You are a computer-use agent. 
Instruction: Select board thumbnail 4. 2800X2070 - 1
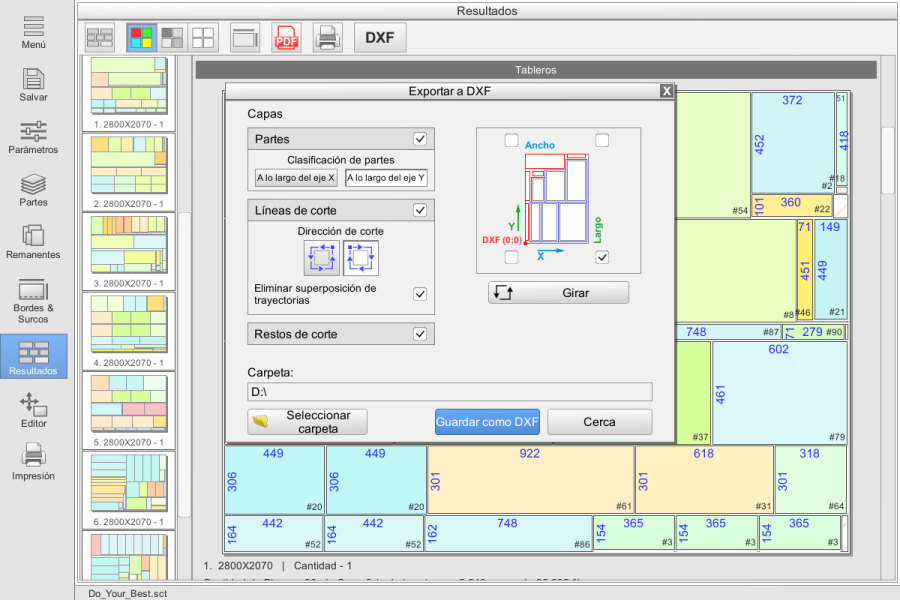point(129,331)
